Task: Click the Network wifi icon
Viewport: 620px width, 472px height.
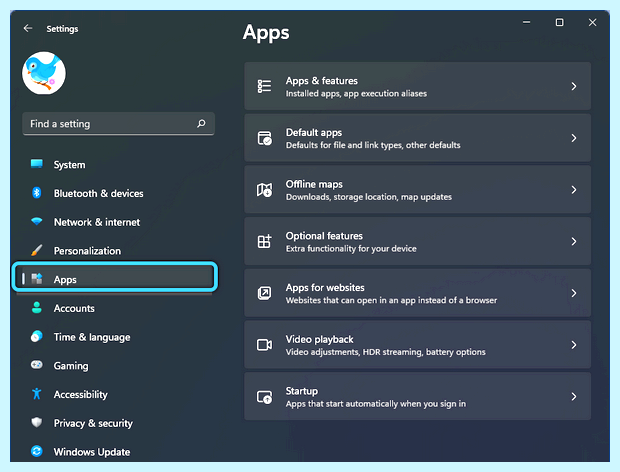Action: [37, 222]
